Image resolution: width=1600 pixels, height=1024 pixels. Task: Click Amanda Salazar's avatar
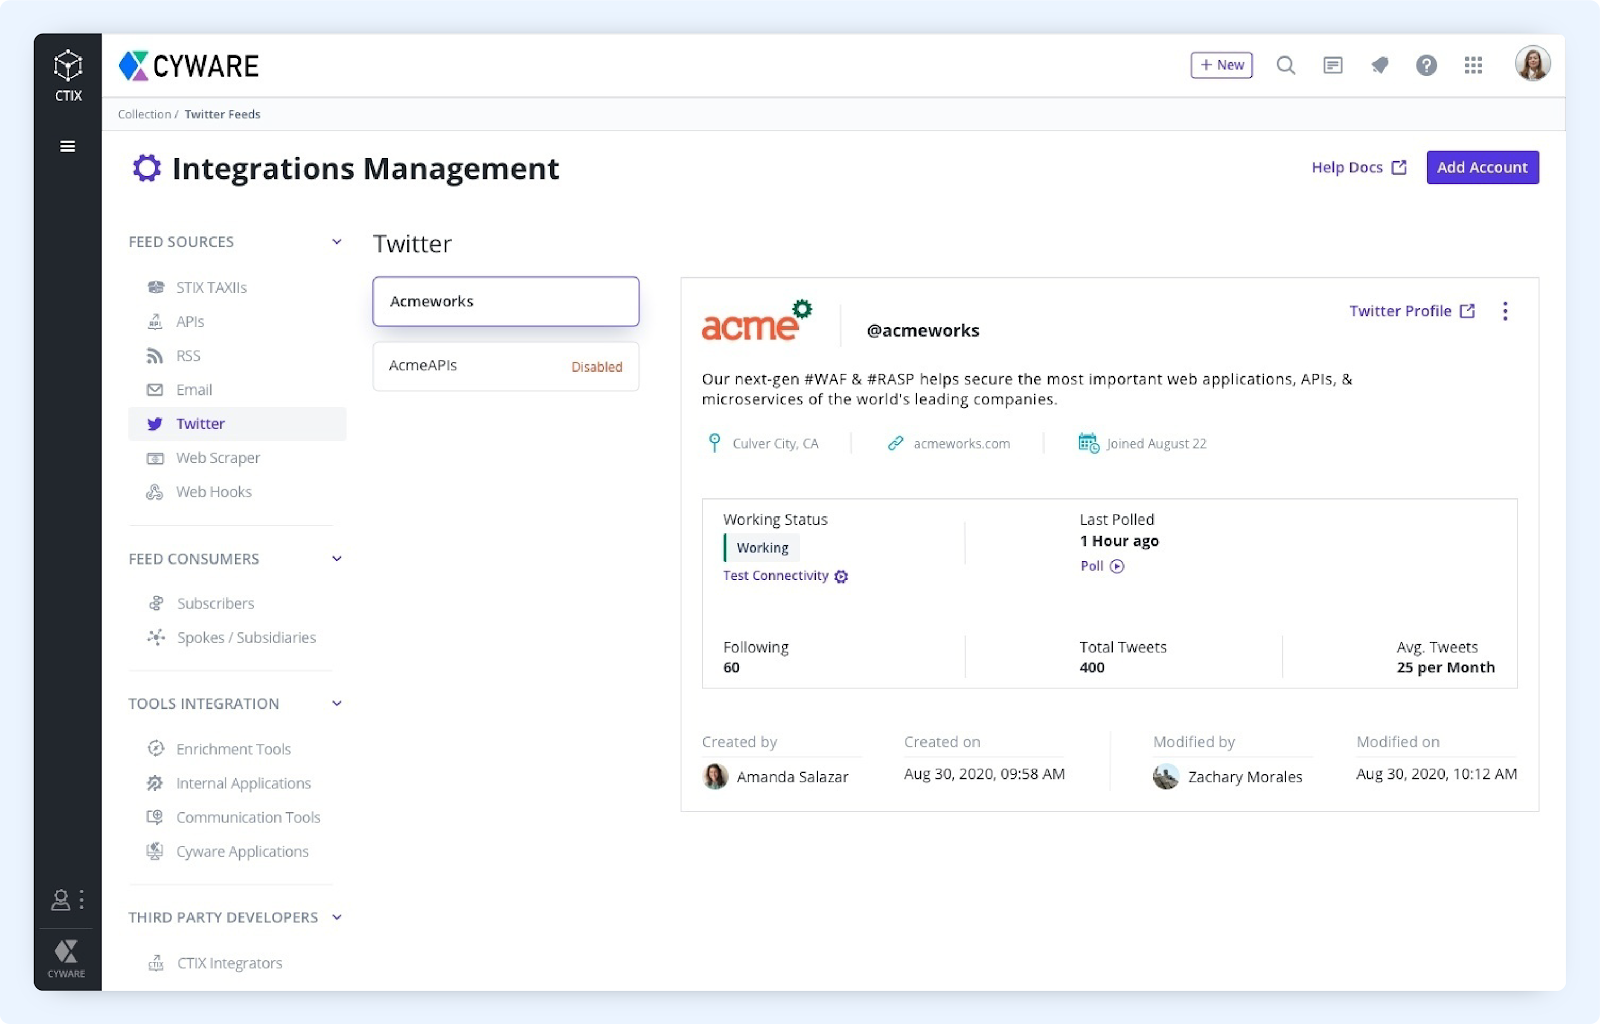(715, 776)
